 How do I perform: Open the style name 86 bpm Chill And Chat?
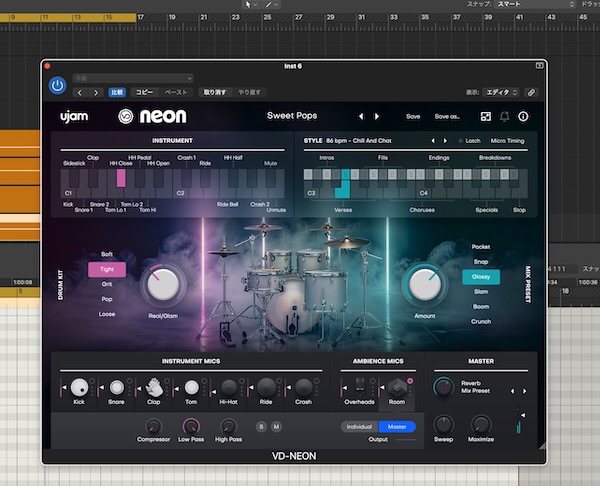tap(359, 140)
